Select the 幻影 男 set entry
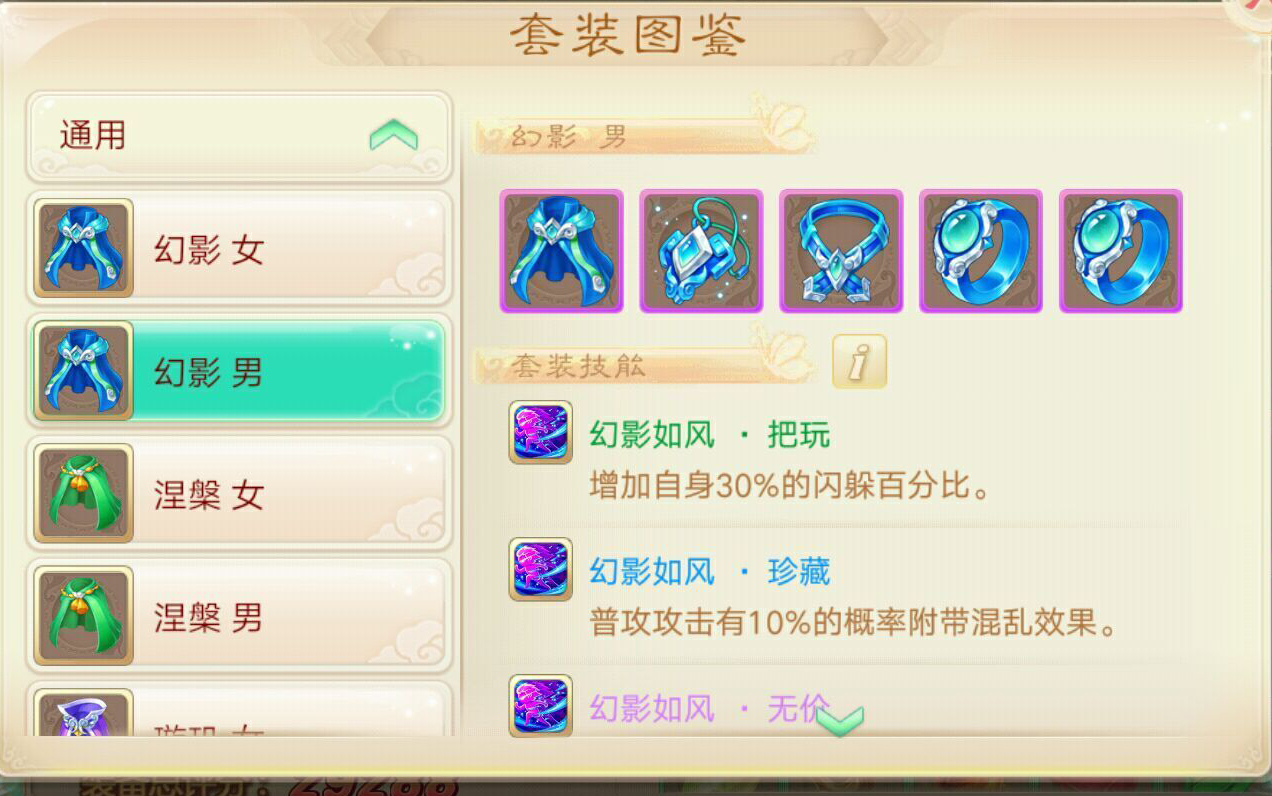1272x796 pixels. [239, 370]
